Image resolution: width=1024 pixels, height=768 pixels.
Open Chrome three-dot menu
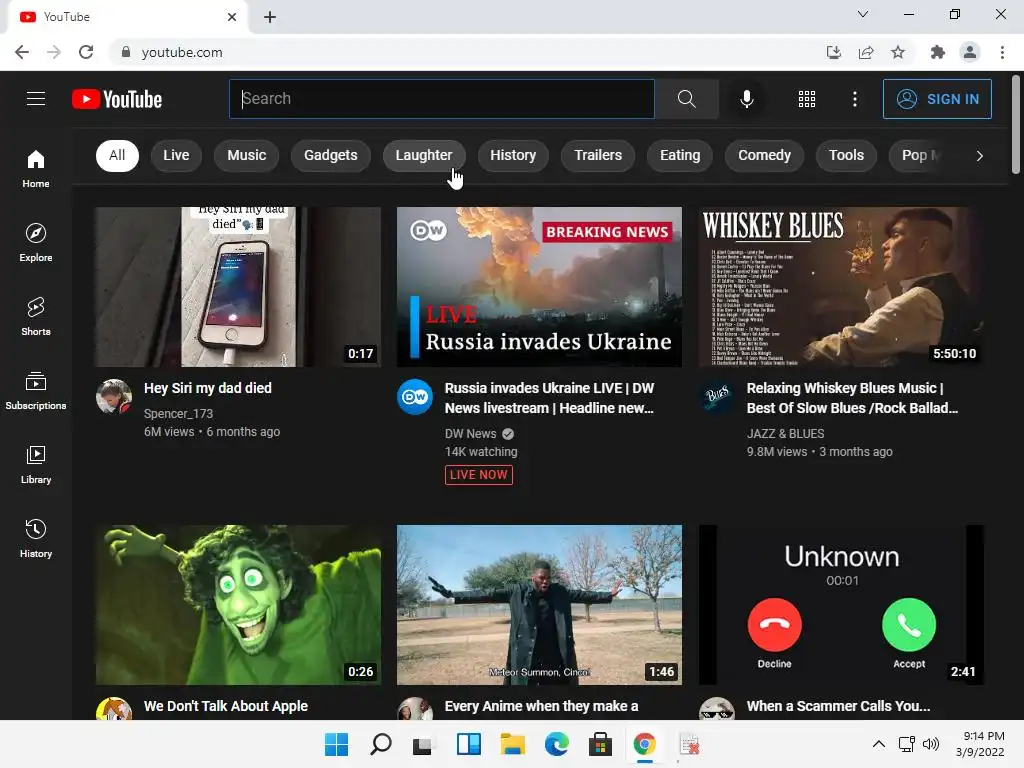coord(1002,52)
